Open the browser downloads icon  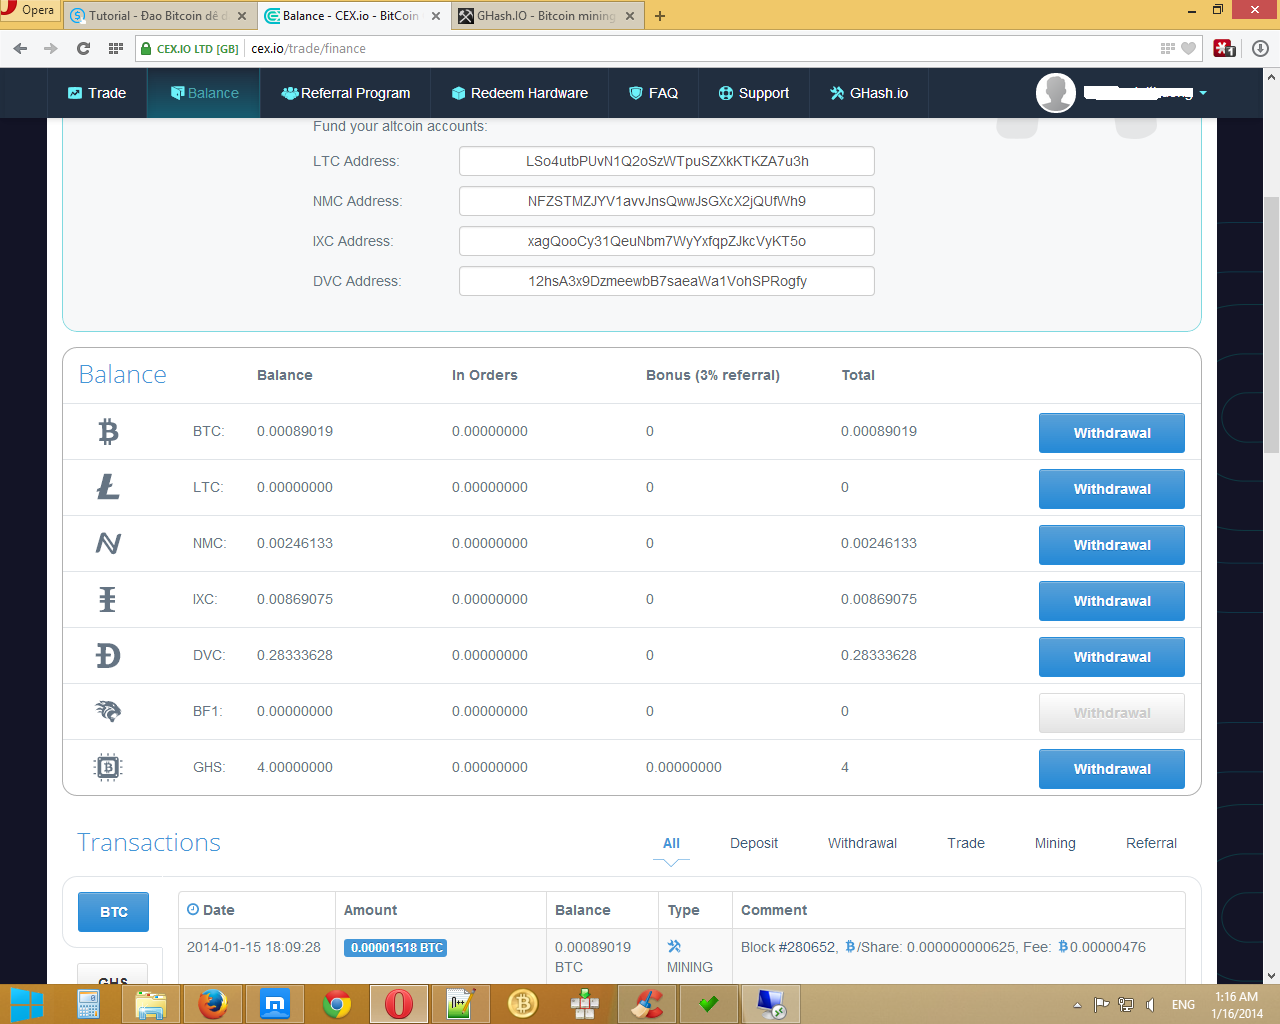(x=1260, y=48)
